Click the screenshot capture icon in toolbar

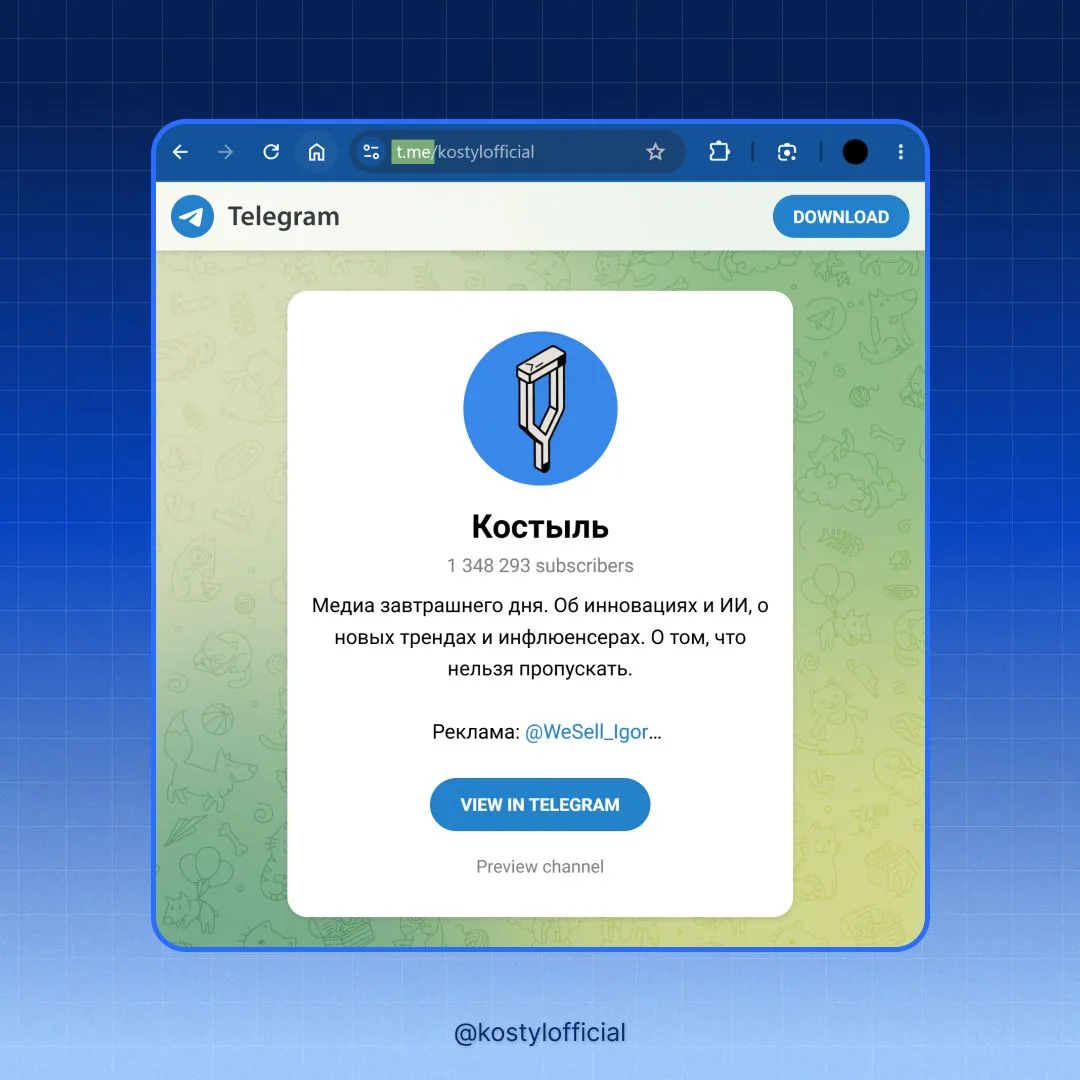787,152
